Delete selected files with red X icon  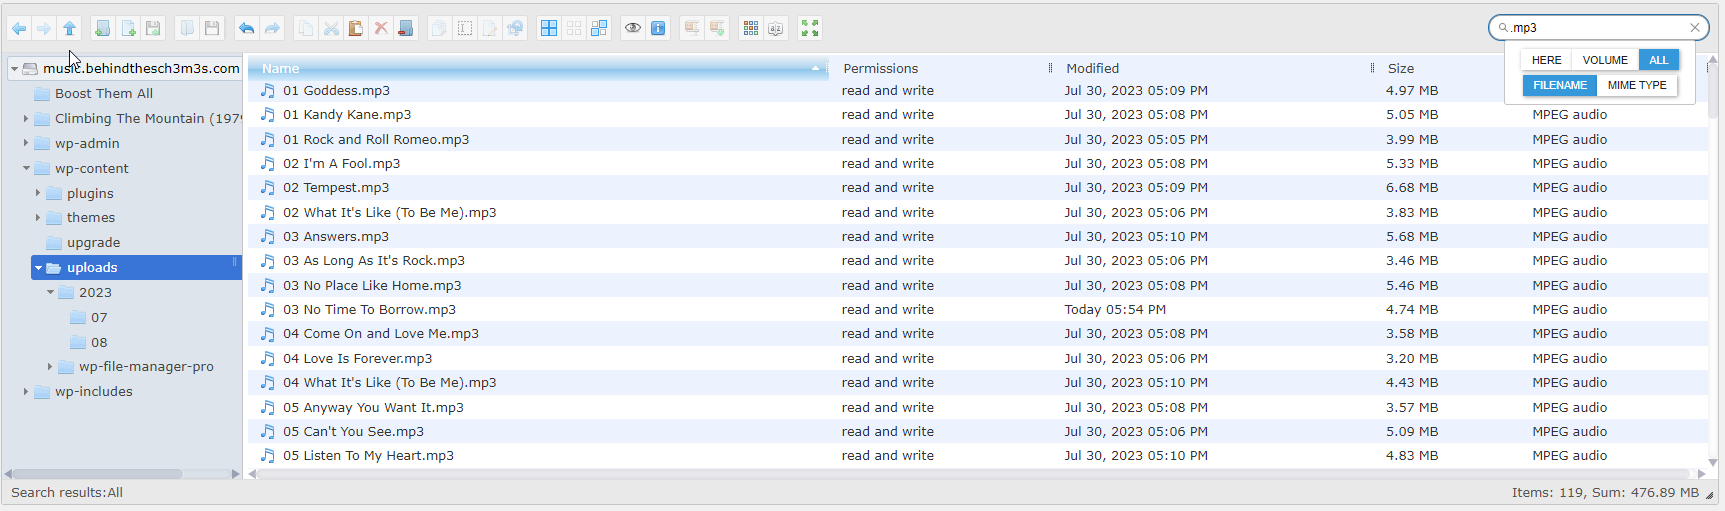[x=381, y=28]
